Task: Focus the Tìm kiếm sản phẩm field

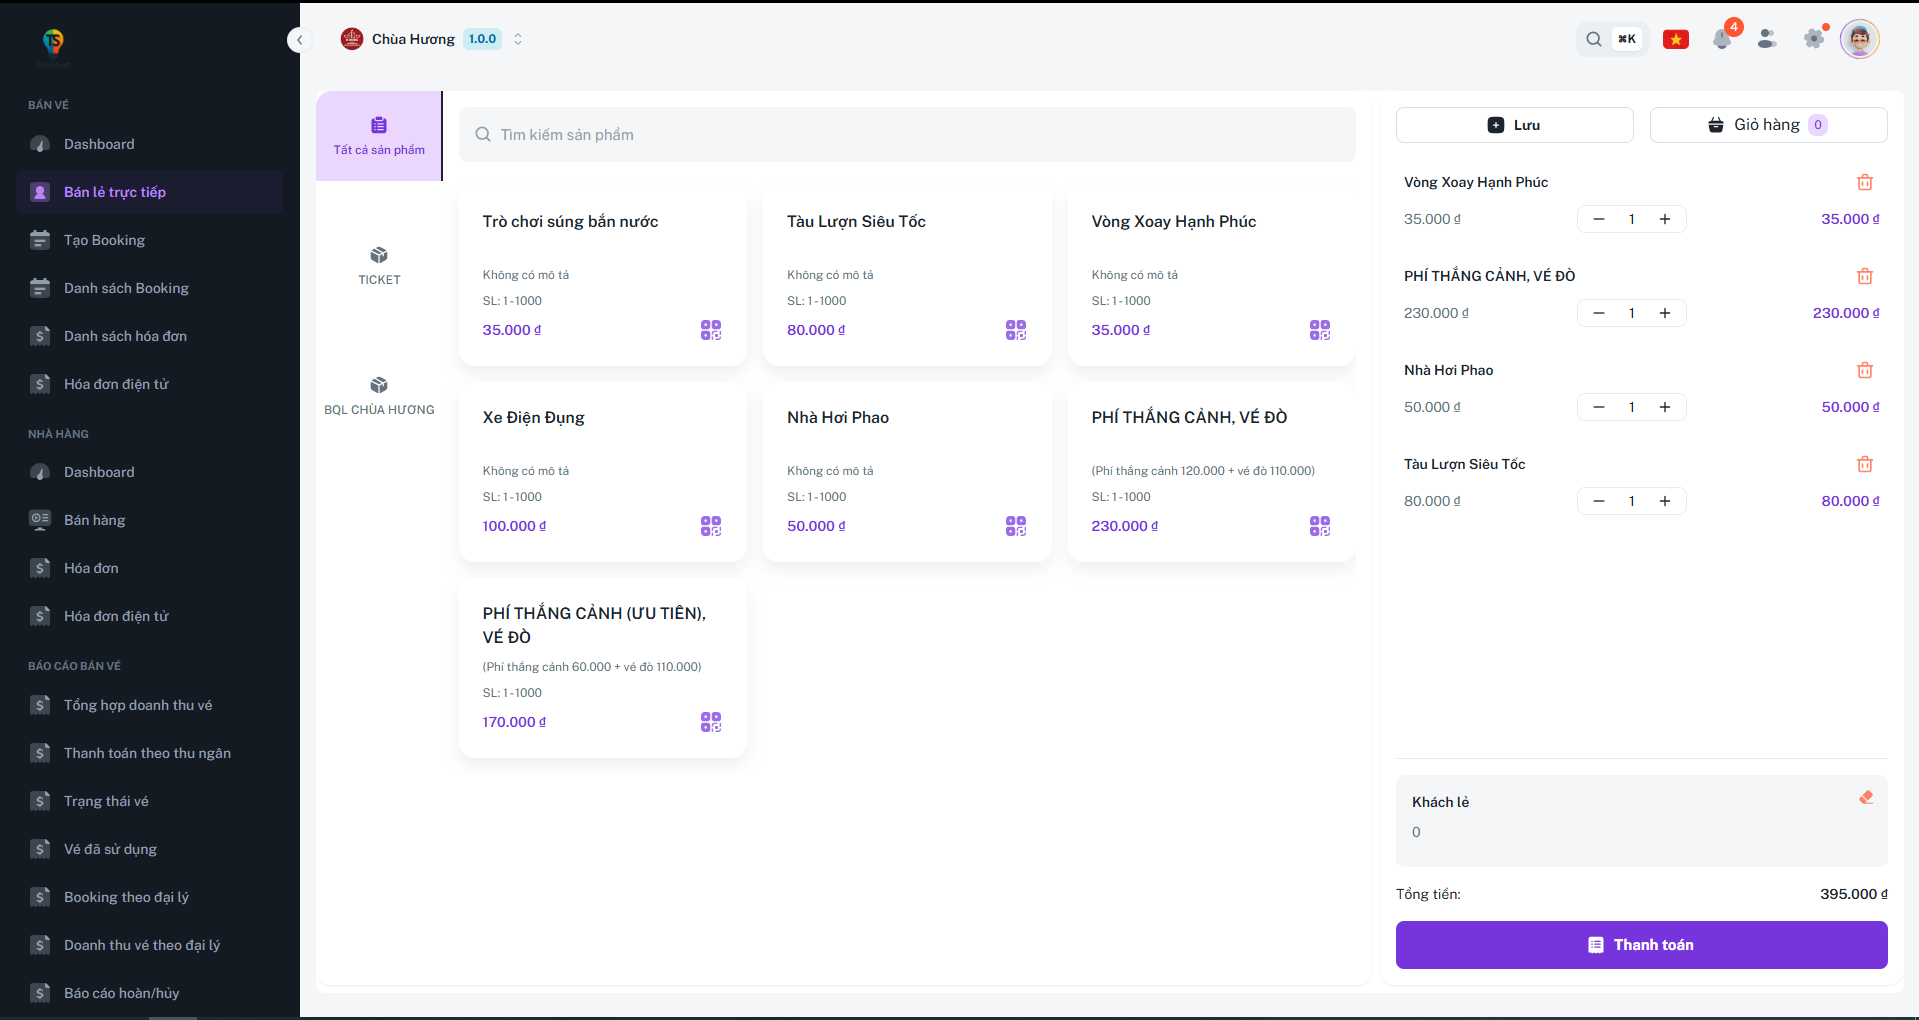Action: pos(907,135)
